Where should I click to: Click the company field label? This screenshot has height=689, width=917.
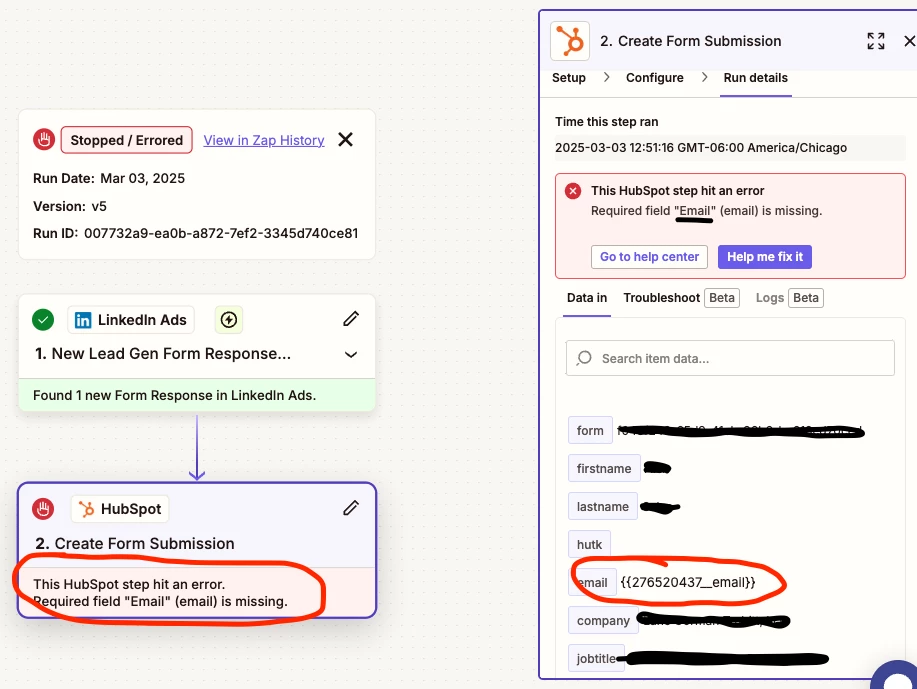pyautogui.click(x=603, y=621)
